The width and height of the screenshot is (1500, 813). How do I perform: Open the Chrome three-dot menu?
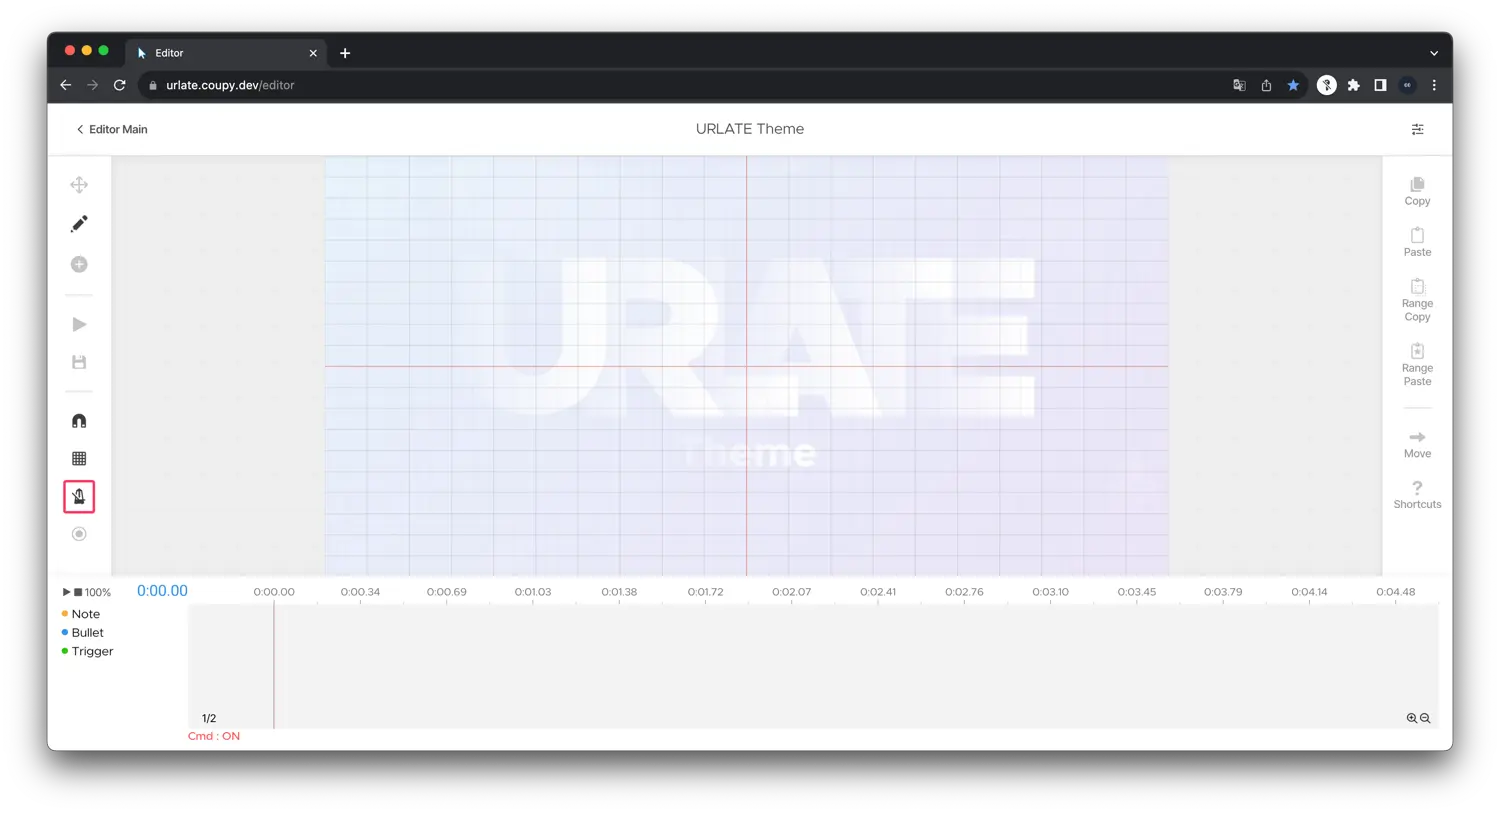point(1433,85)
